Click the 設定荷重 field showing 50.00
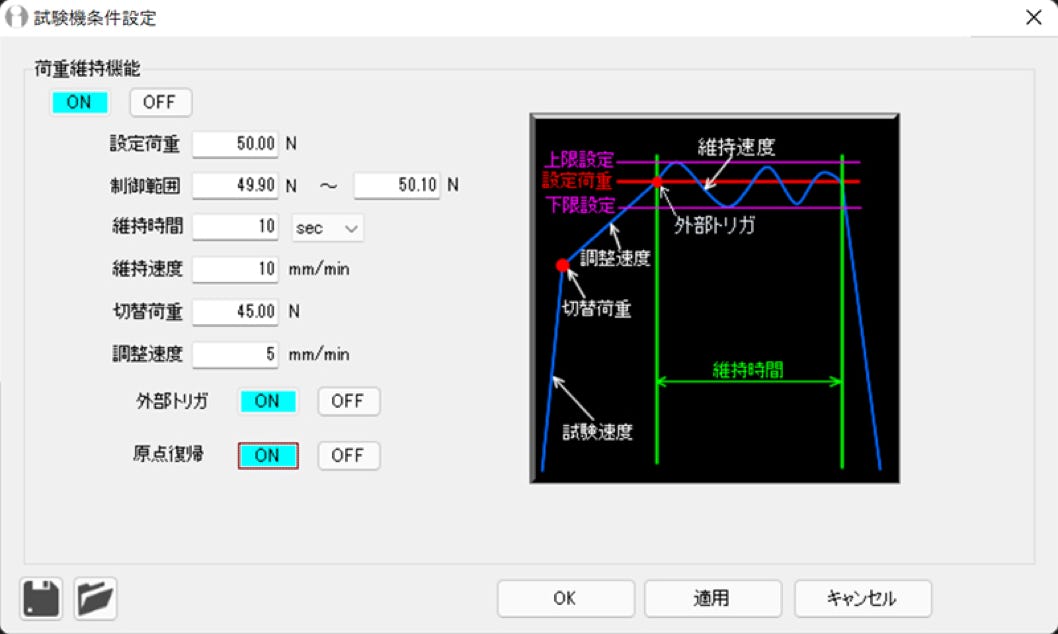This screenshot has height=634, width=1058. 235,144
